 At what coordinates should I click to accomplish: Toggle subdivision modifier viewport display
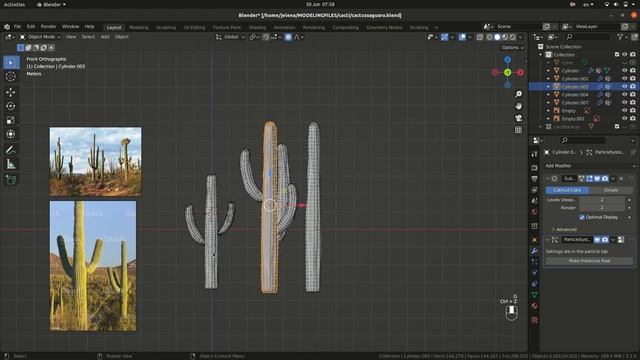point(597,179)
